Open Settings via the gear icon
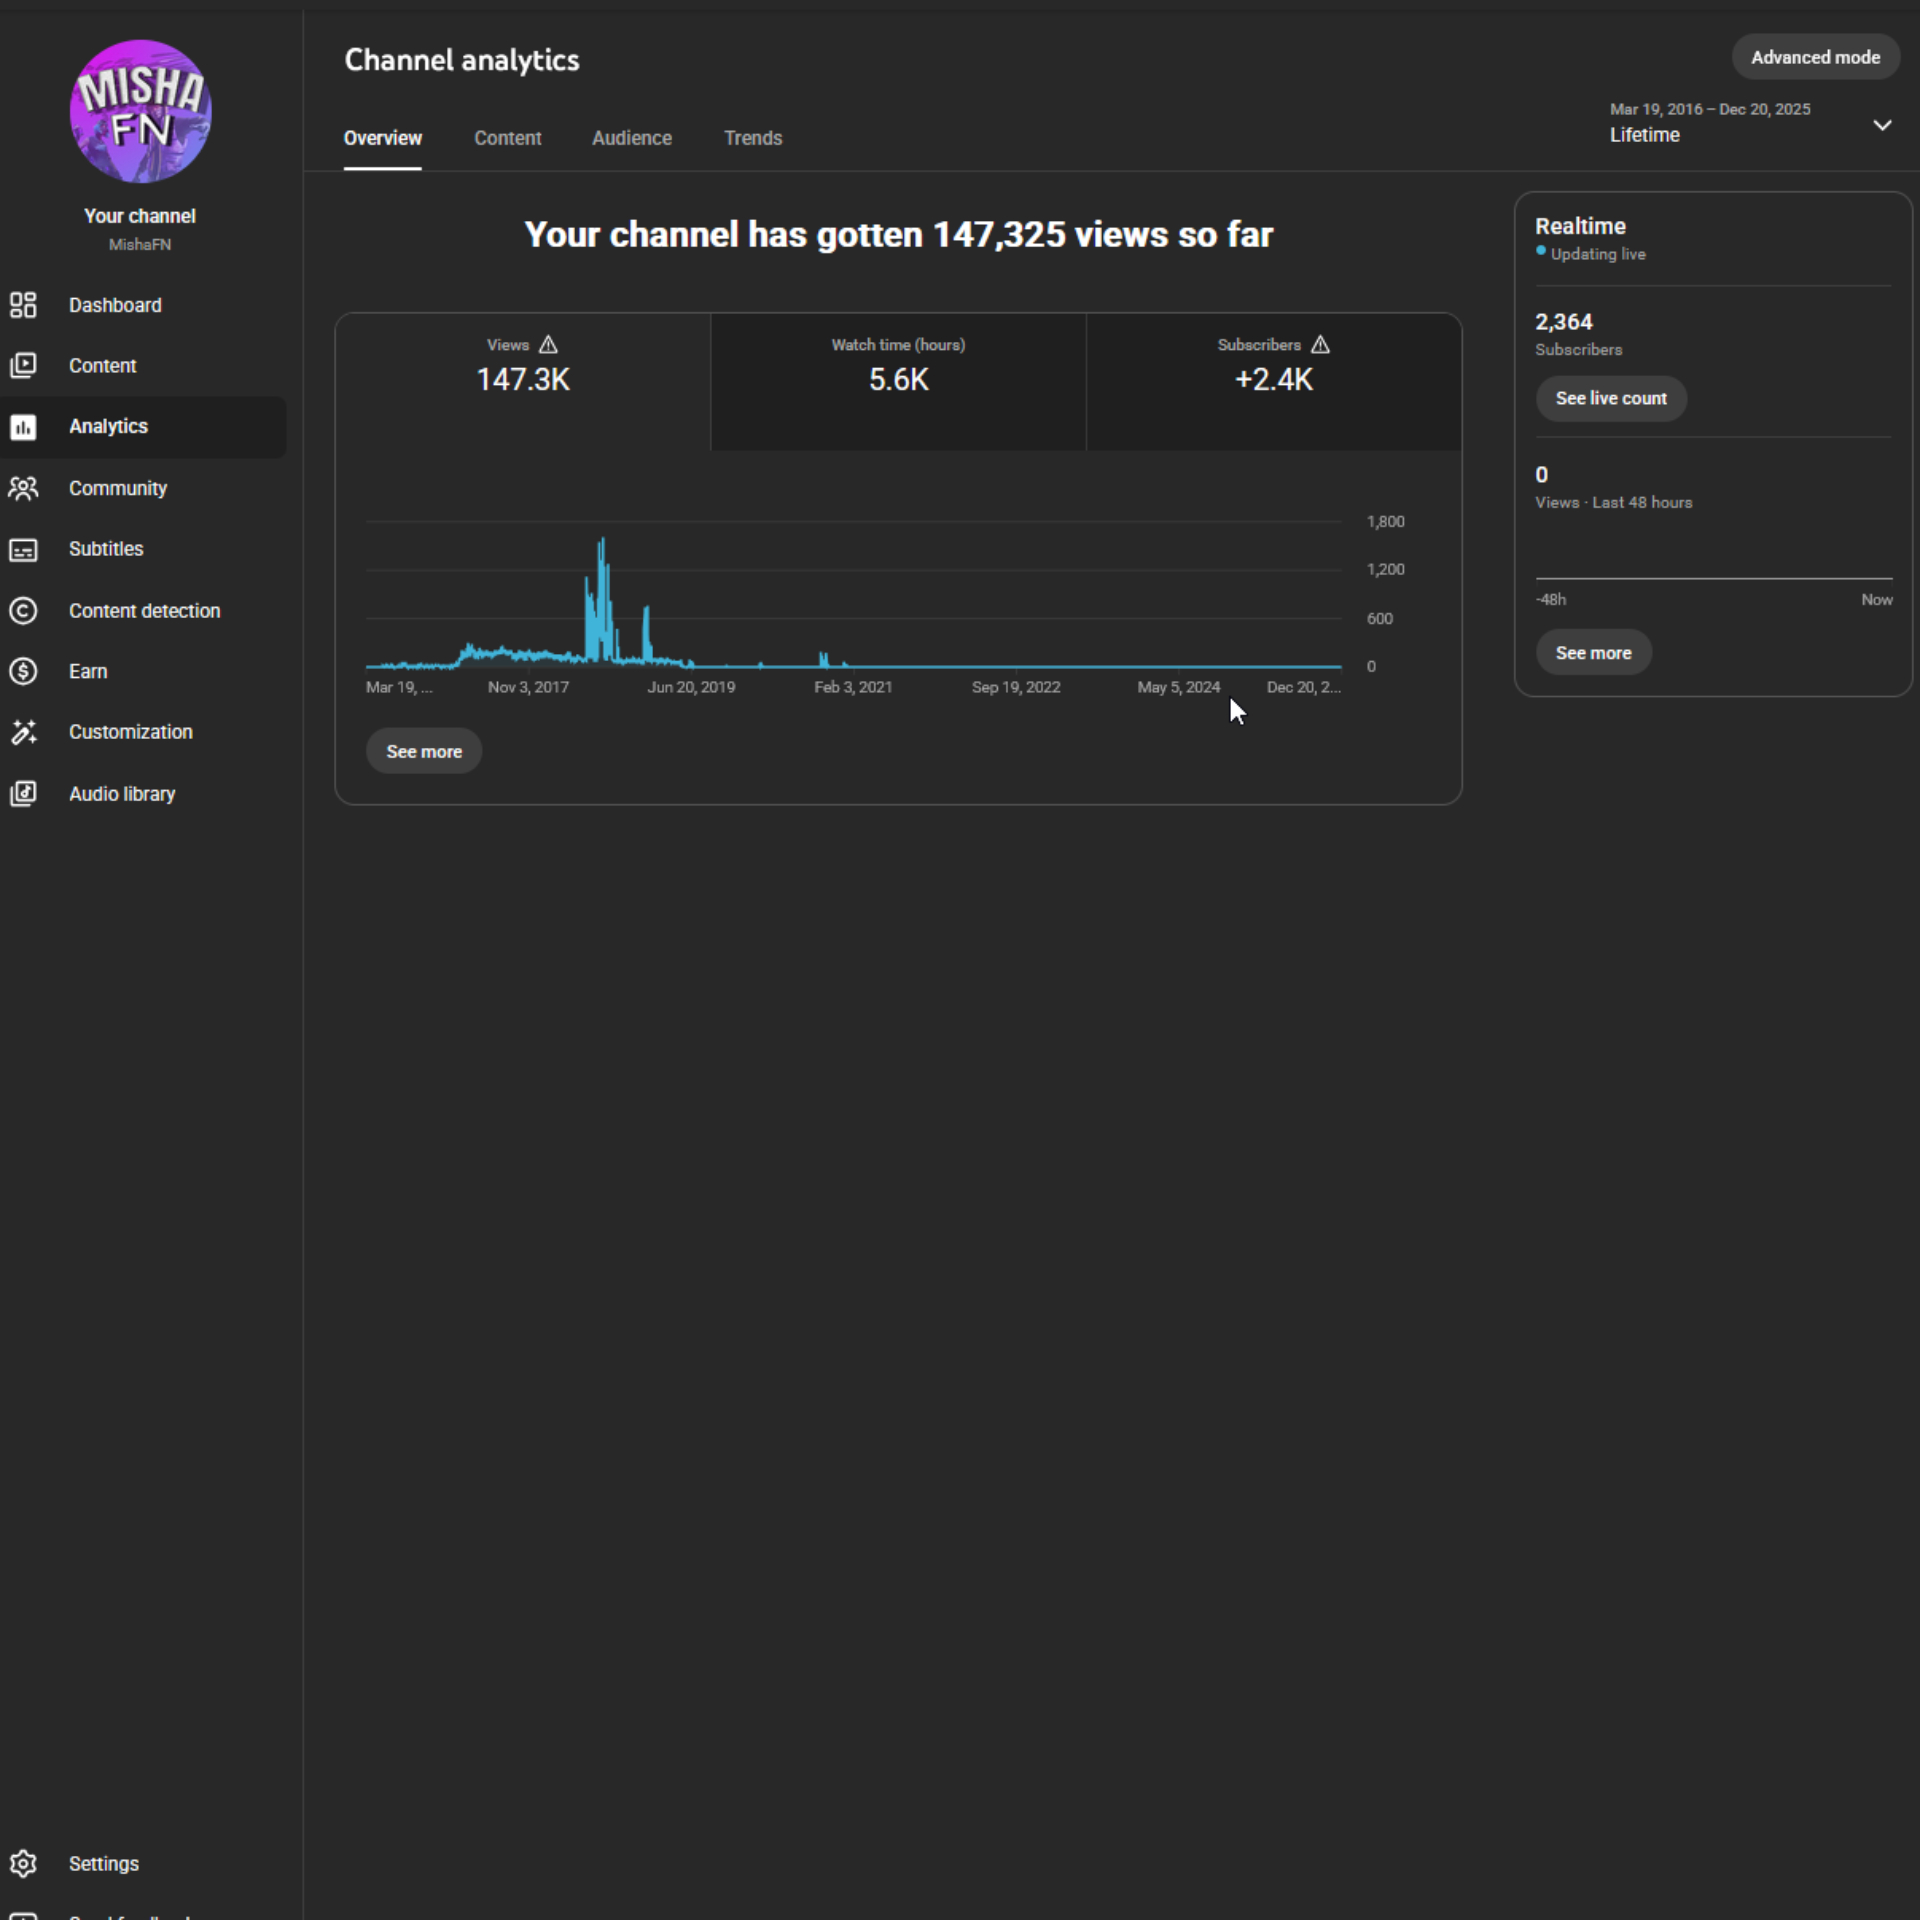The image size is (1920, 1920). [x=23, y=1863]
